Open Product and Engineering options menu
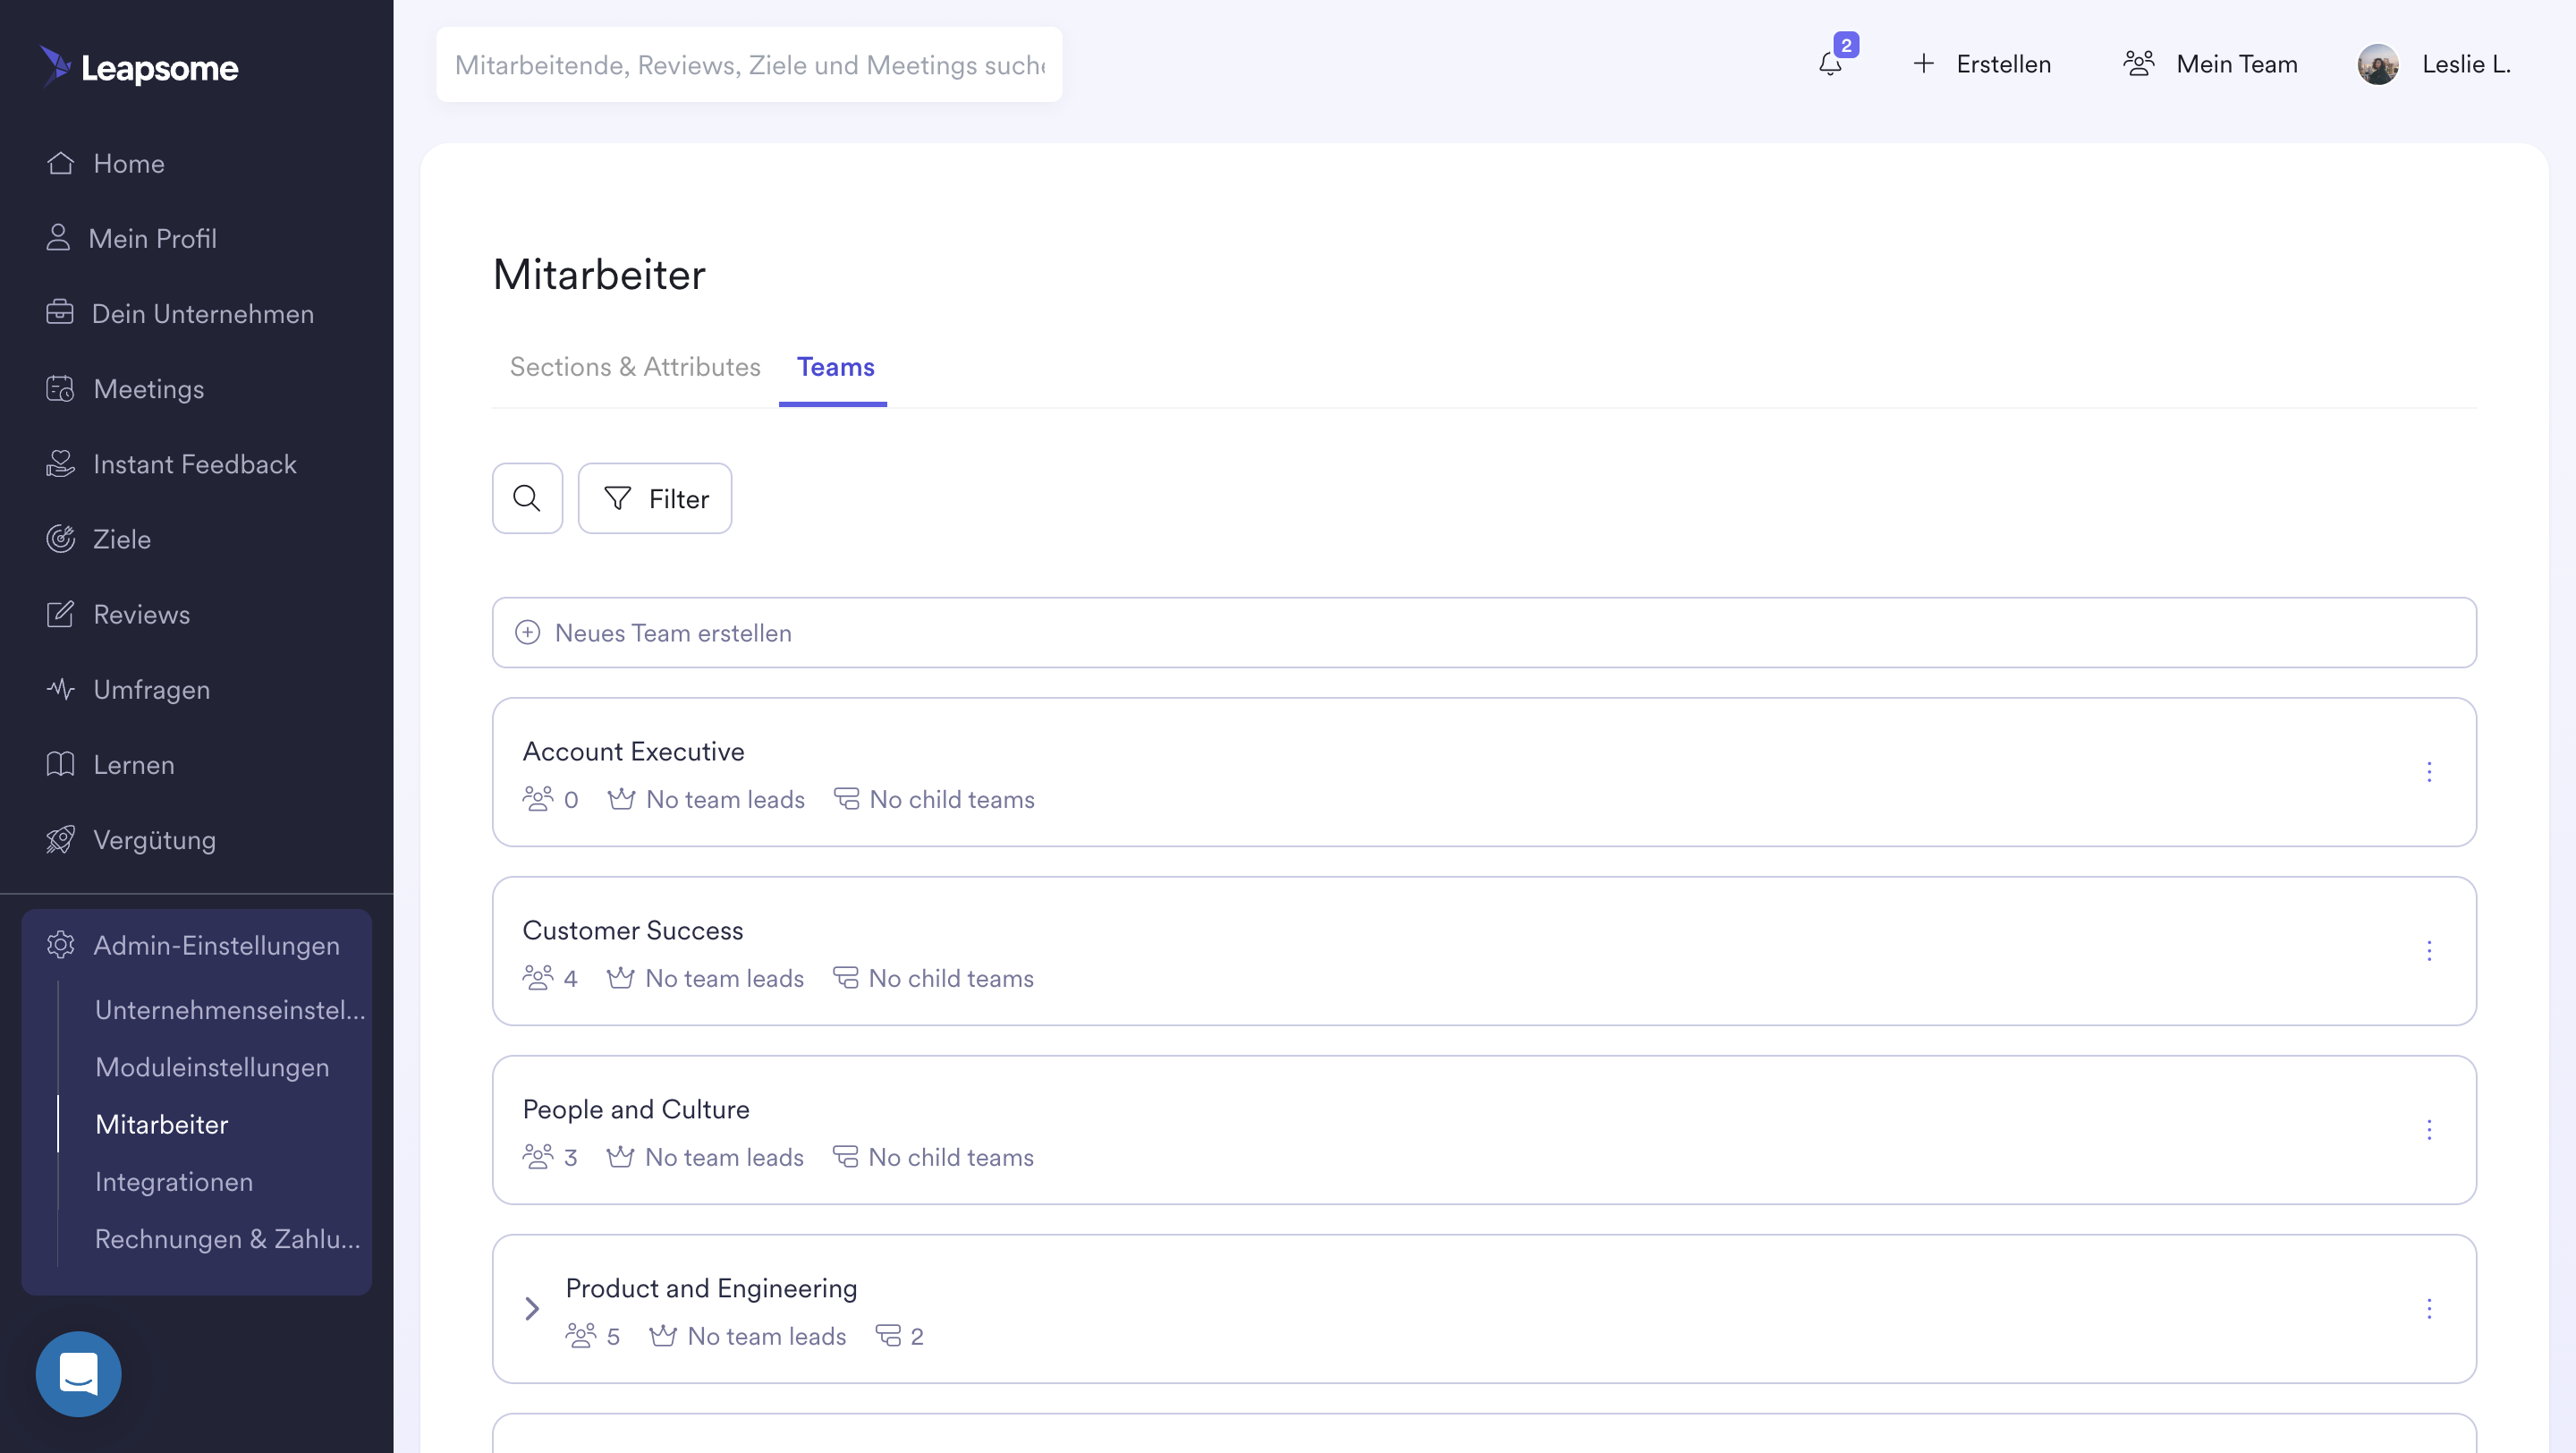 pyautogui.click(x=2428, y=1308)
